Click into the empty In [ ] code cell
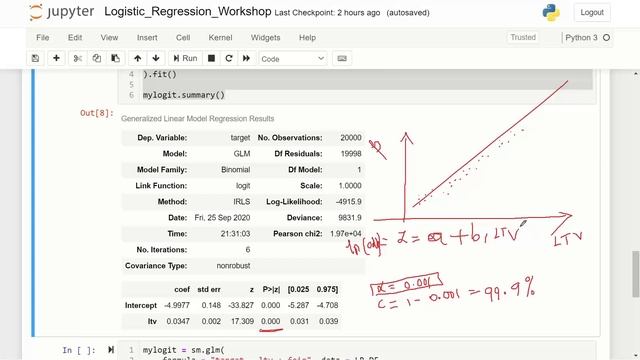 coord(357,351)
